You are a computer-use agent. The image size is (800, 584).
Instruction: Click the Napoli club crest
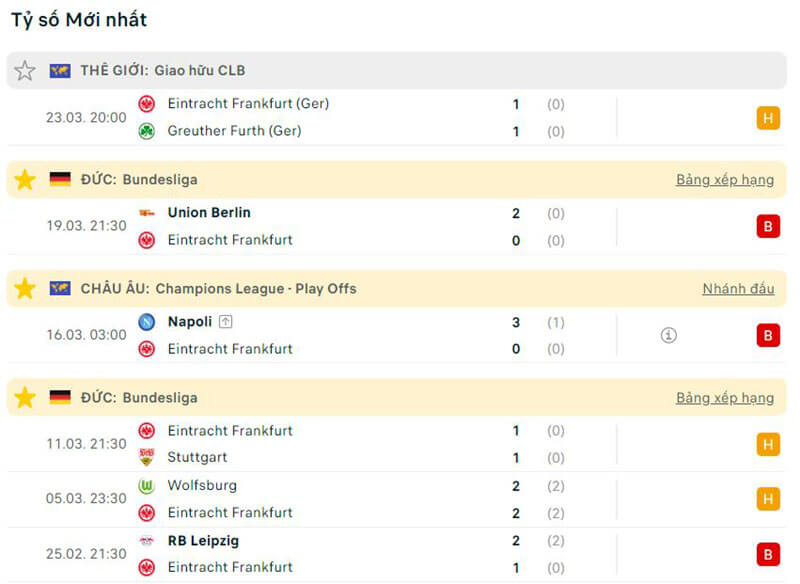click(x=147, y=322)
